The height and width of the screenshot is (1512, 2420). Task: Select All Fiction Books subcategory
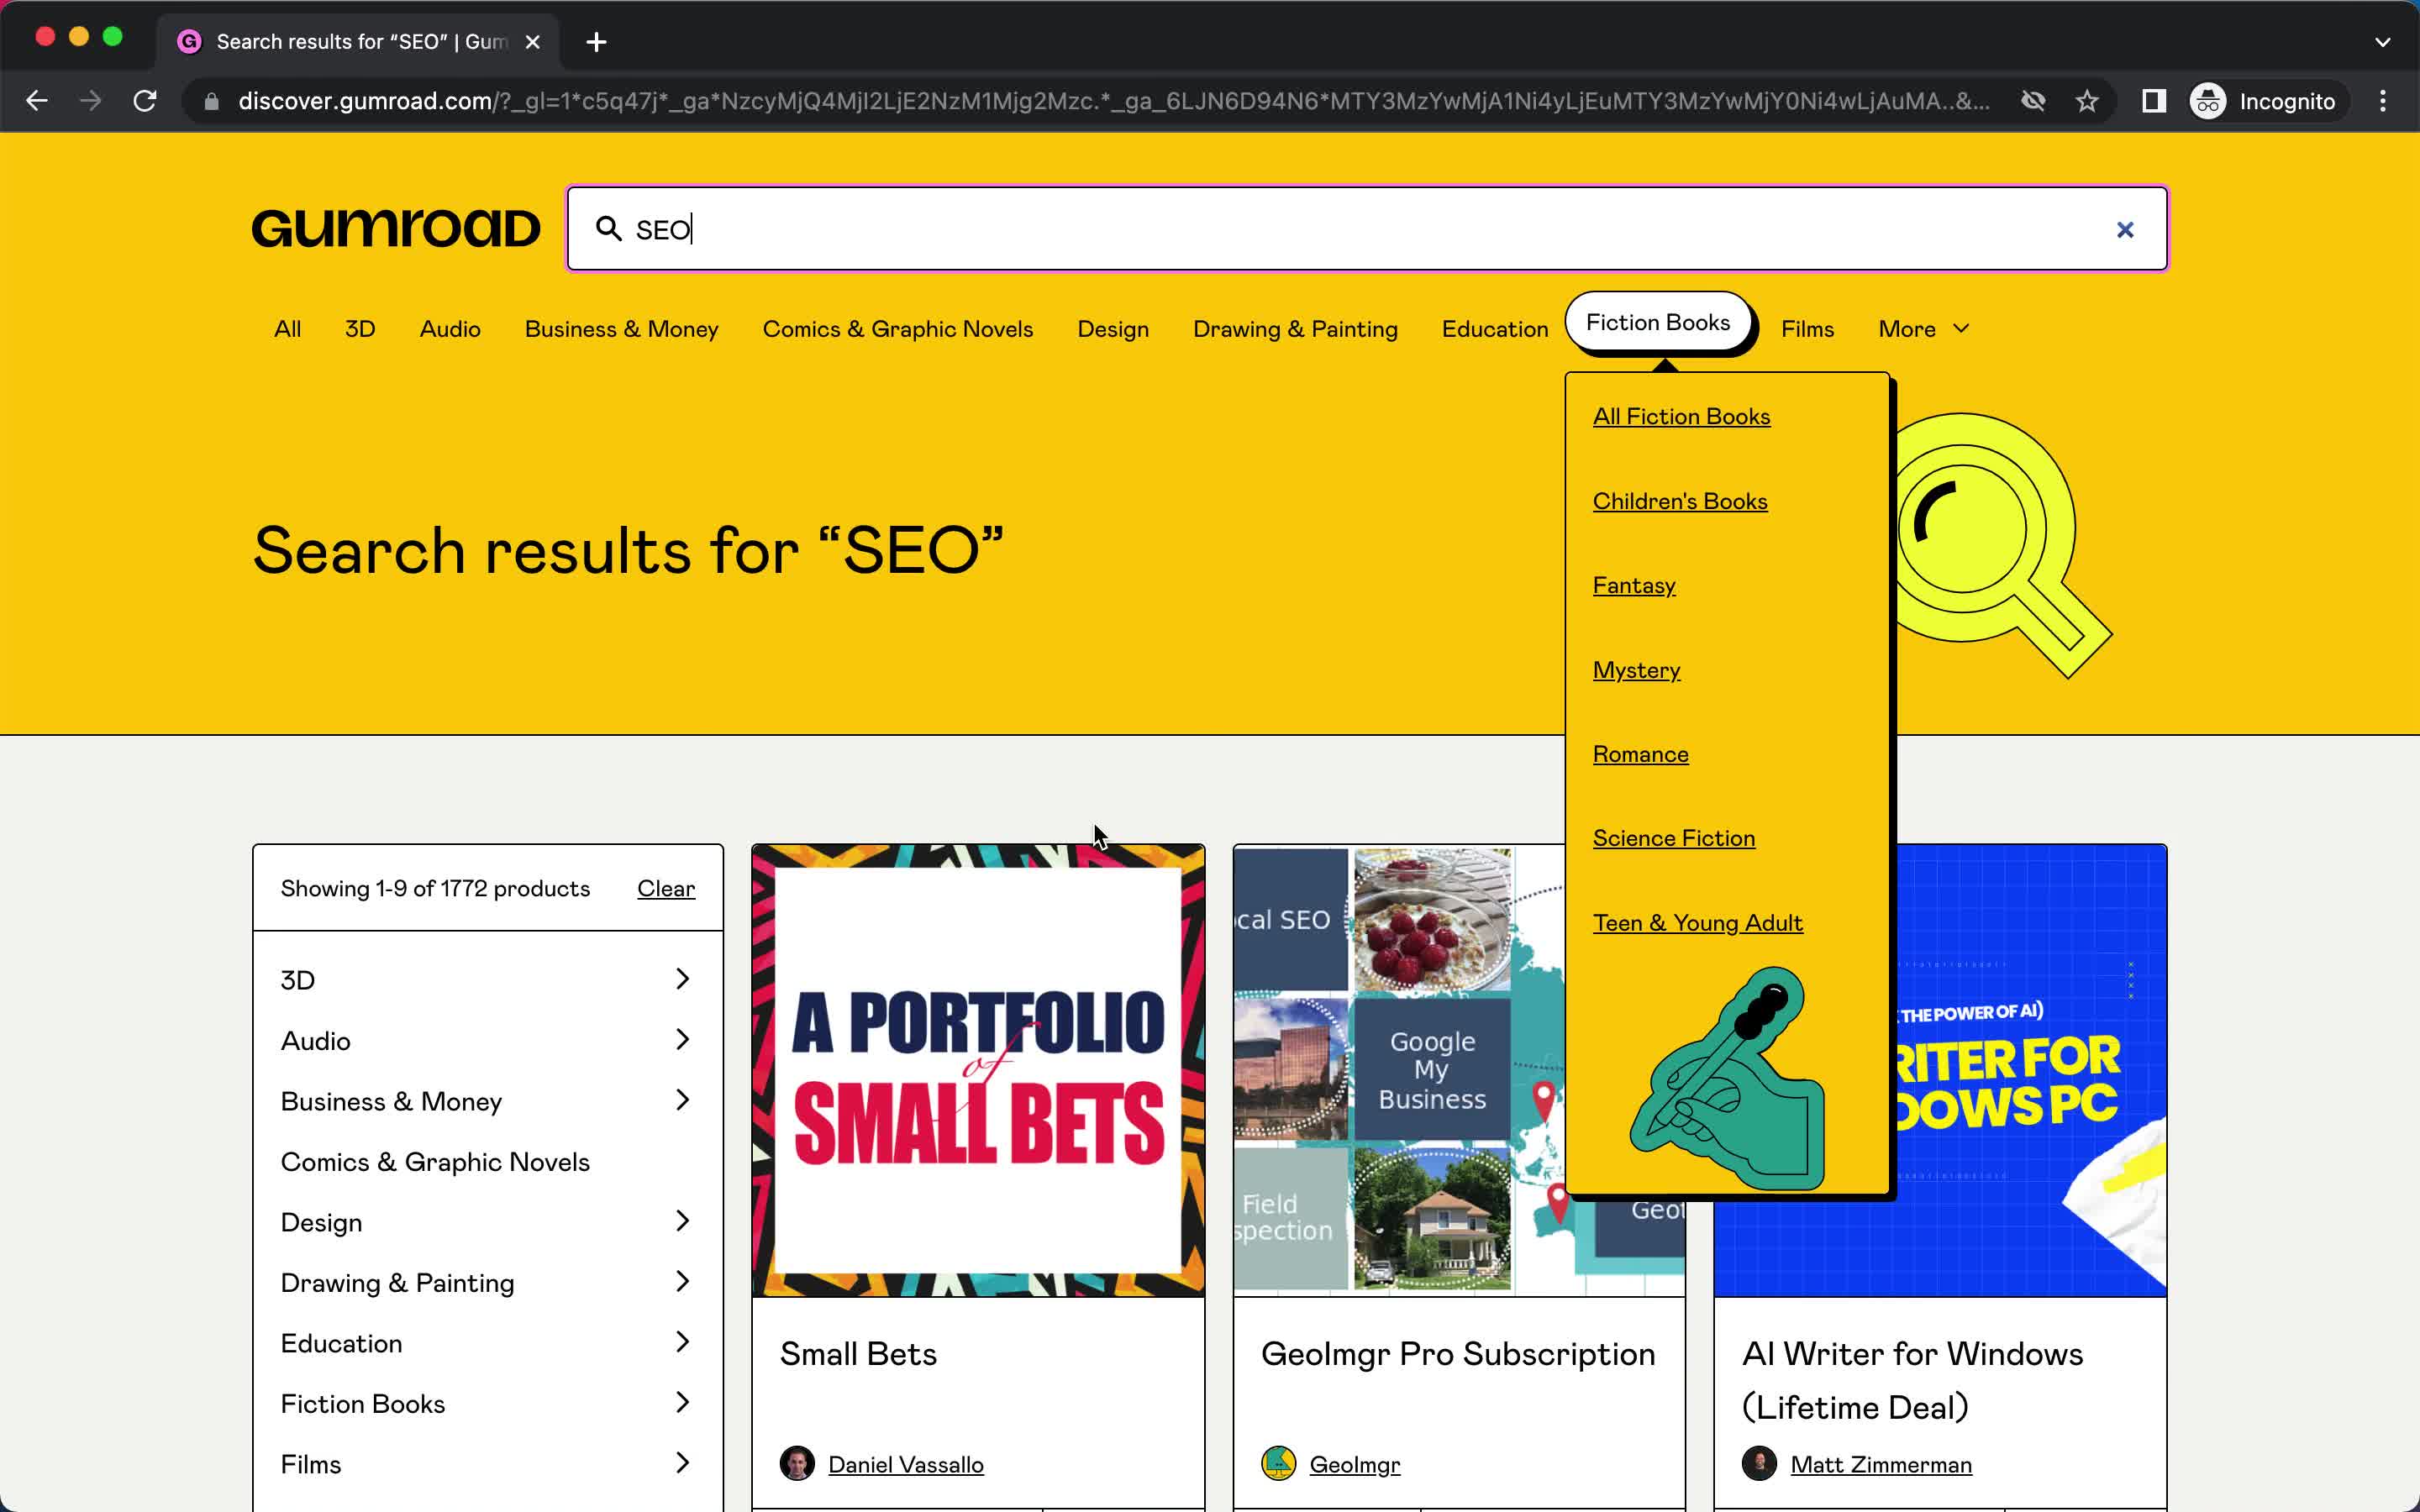(x=1680, y=415)
